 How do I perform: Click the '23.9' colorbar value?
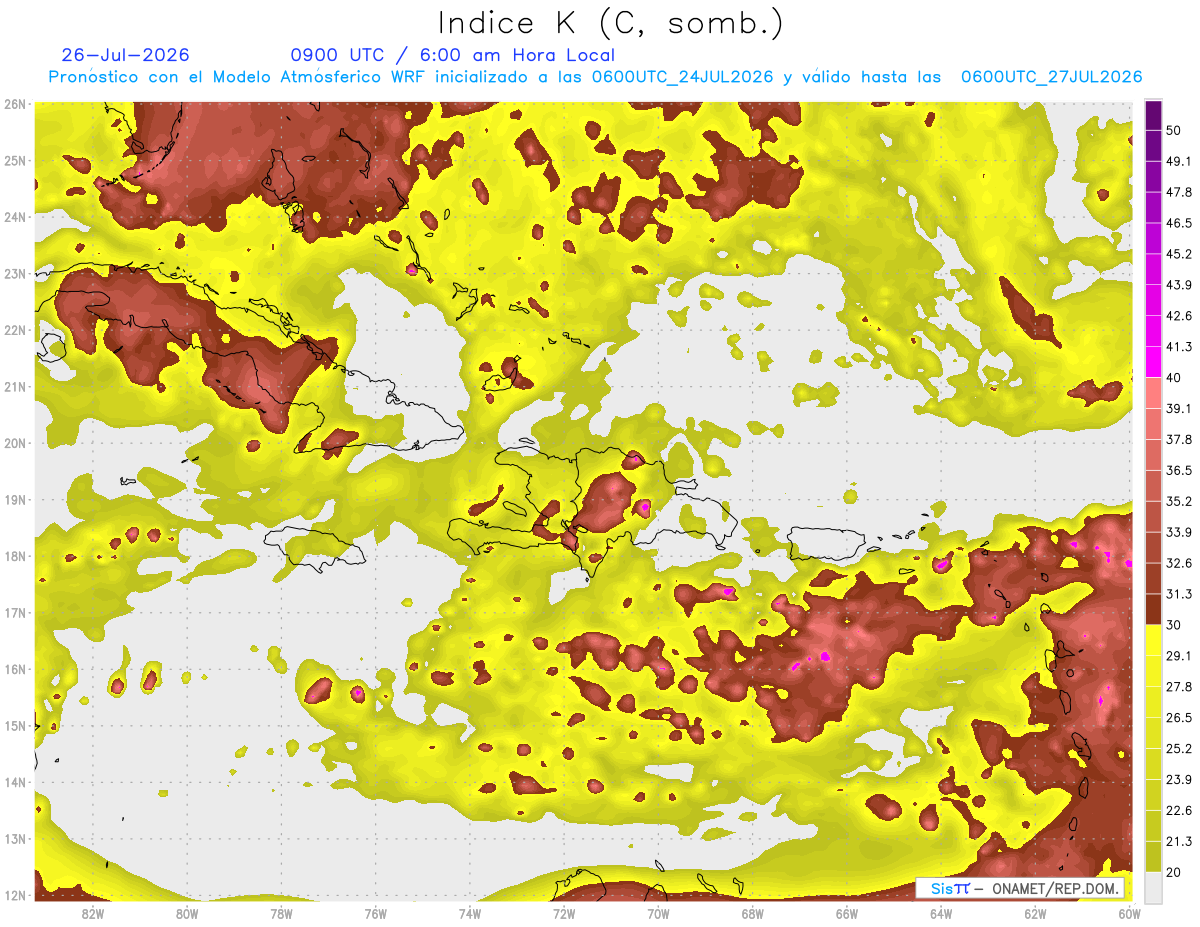point(1178,780)
